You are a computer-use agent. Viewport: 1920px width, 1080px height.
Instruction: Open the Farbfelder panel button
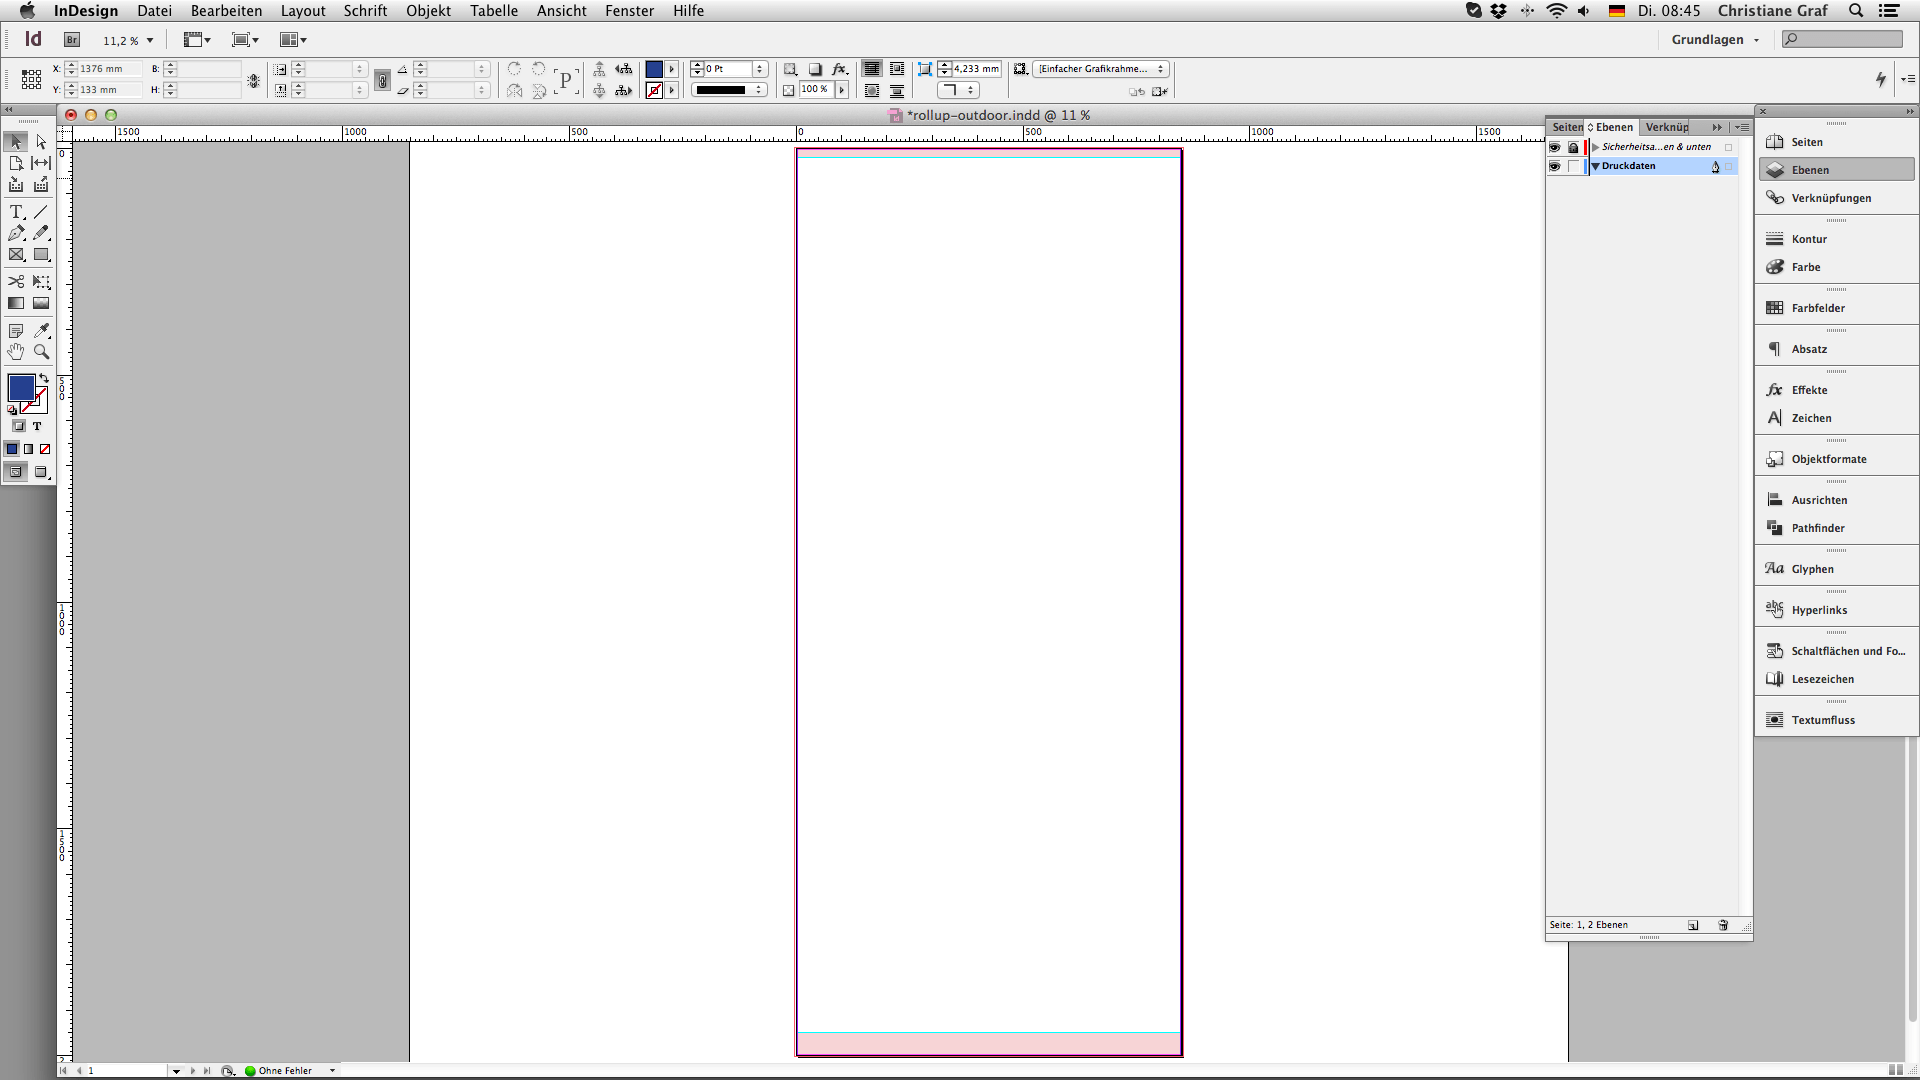(x=1817, y=308)
